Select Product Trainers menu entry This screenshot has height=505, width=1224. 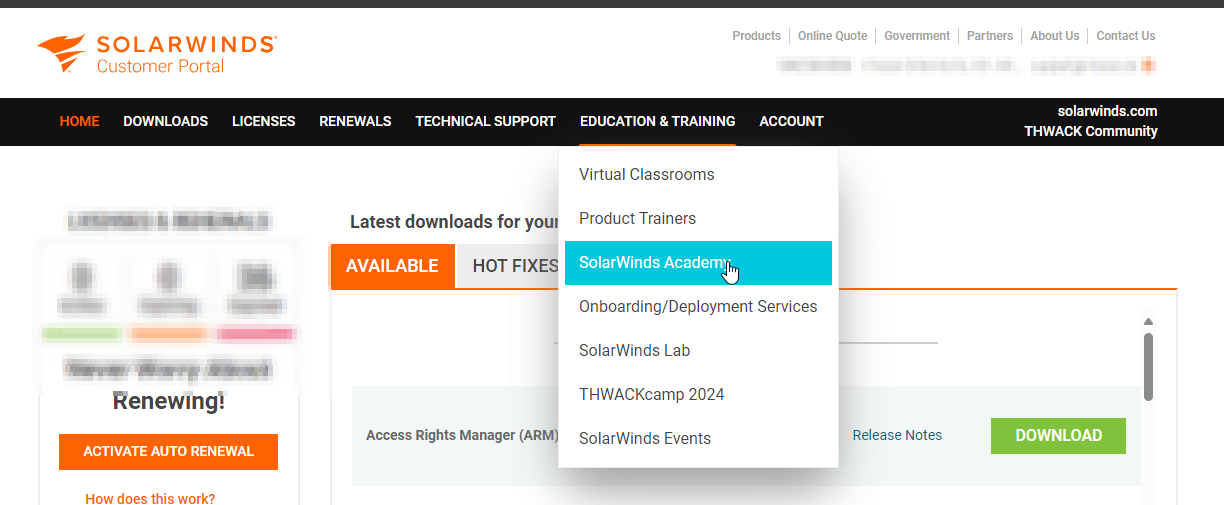(698, 218)
